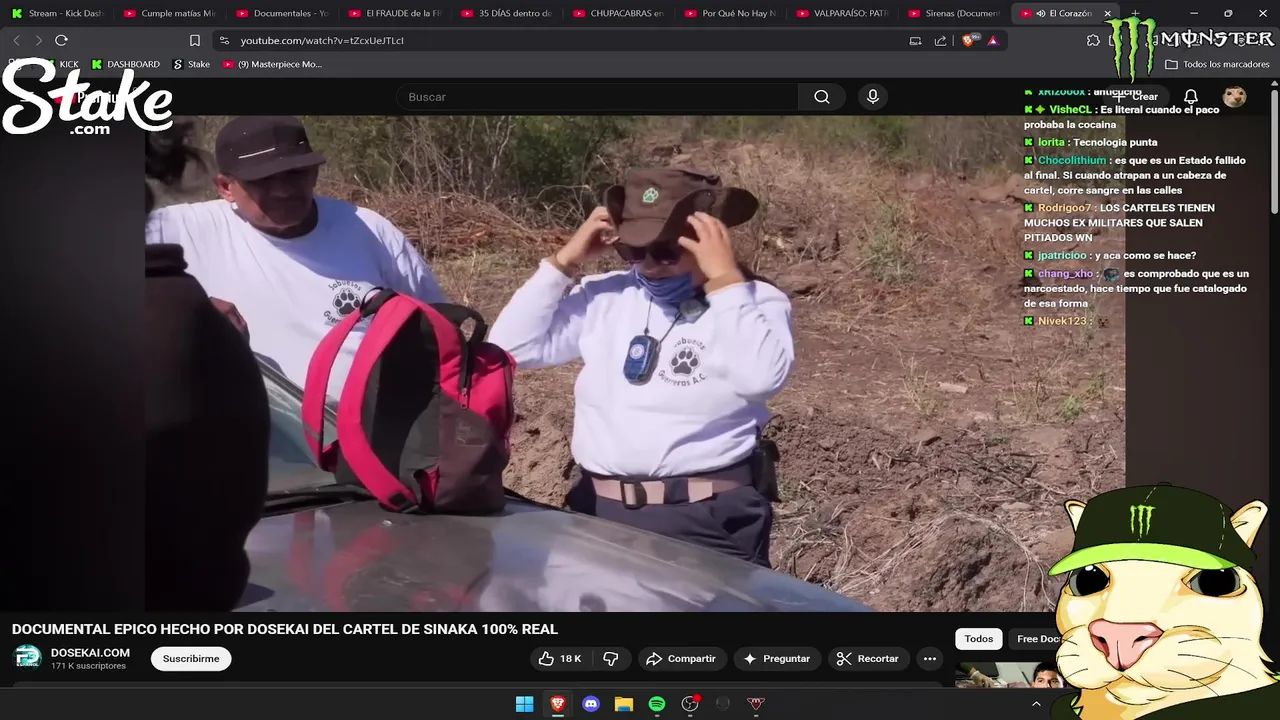Screen dimensions: 1280x720
Task: Like the video with 18 K likes
Action: tap(560, 659)
